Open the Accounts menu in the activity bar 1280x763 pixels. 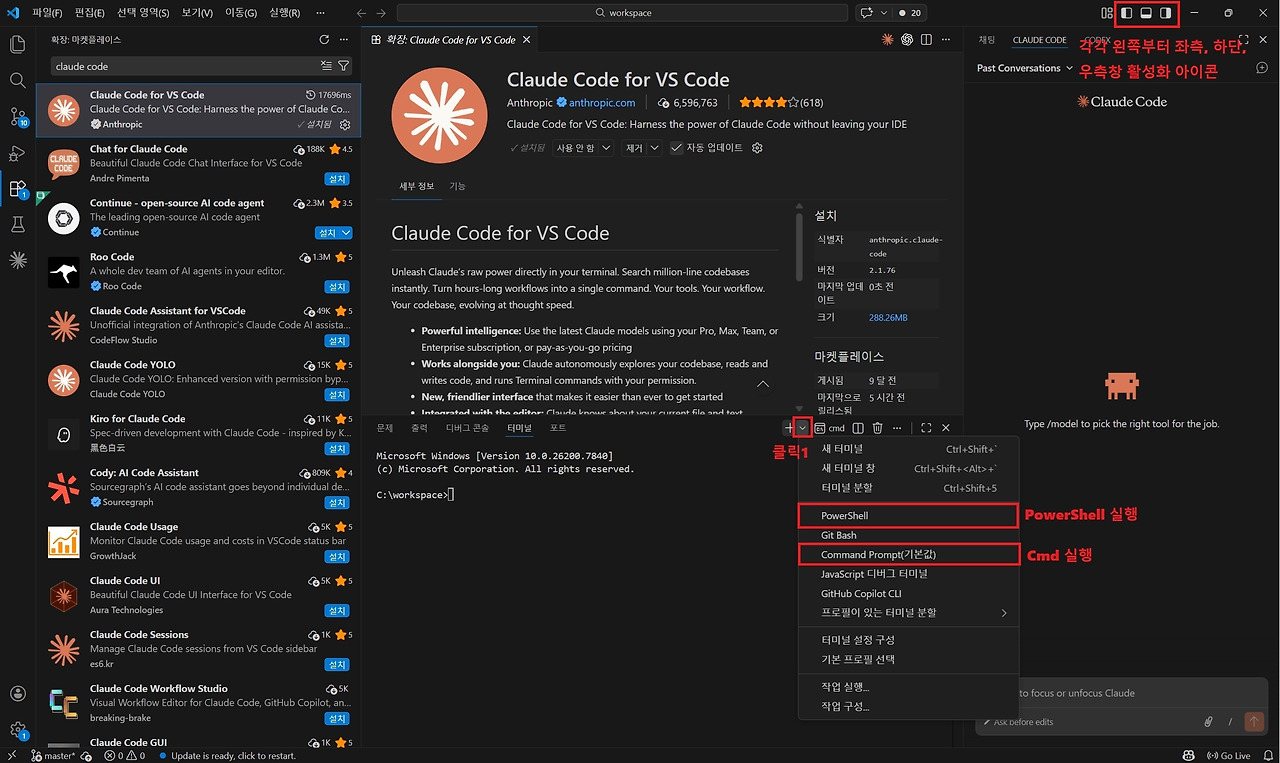tap(17, 694)
